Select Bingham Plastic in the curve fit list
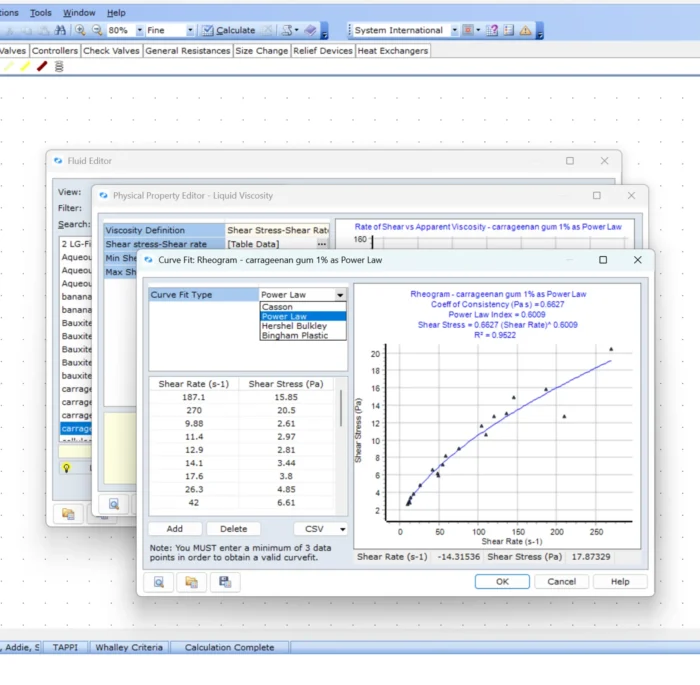 point(303,335)
